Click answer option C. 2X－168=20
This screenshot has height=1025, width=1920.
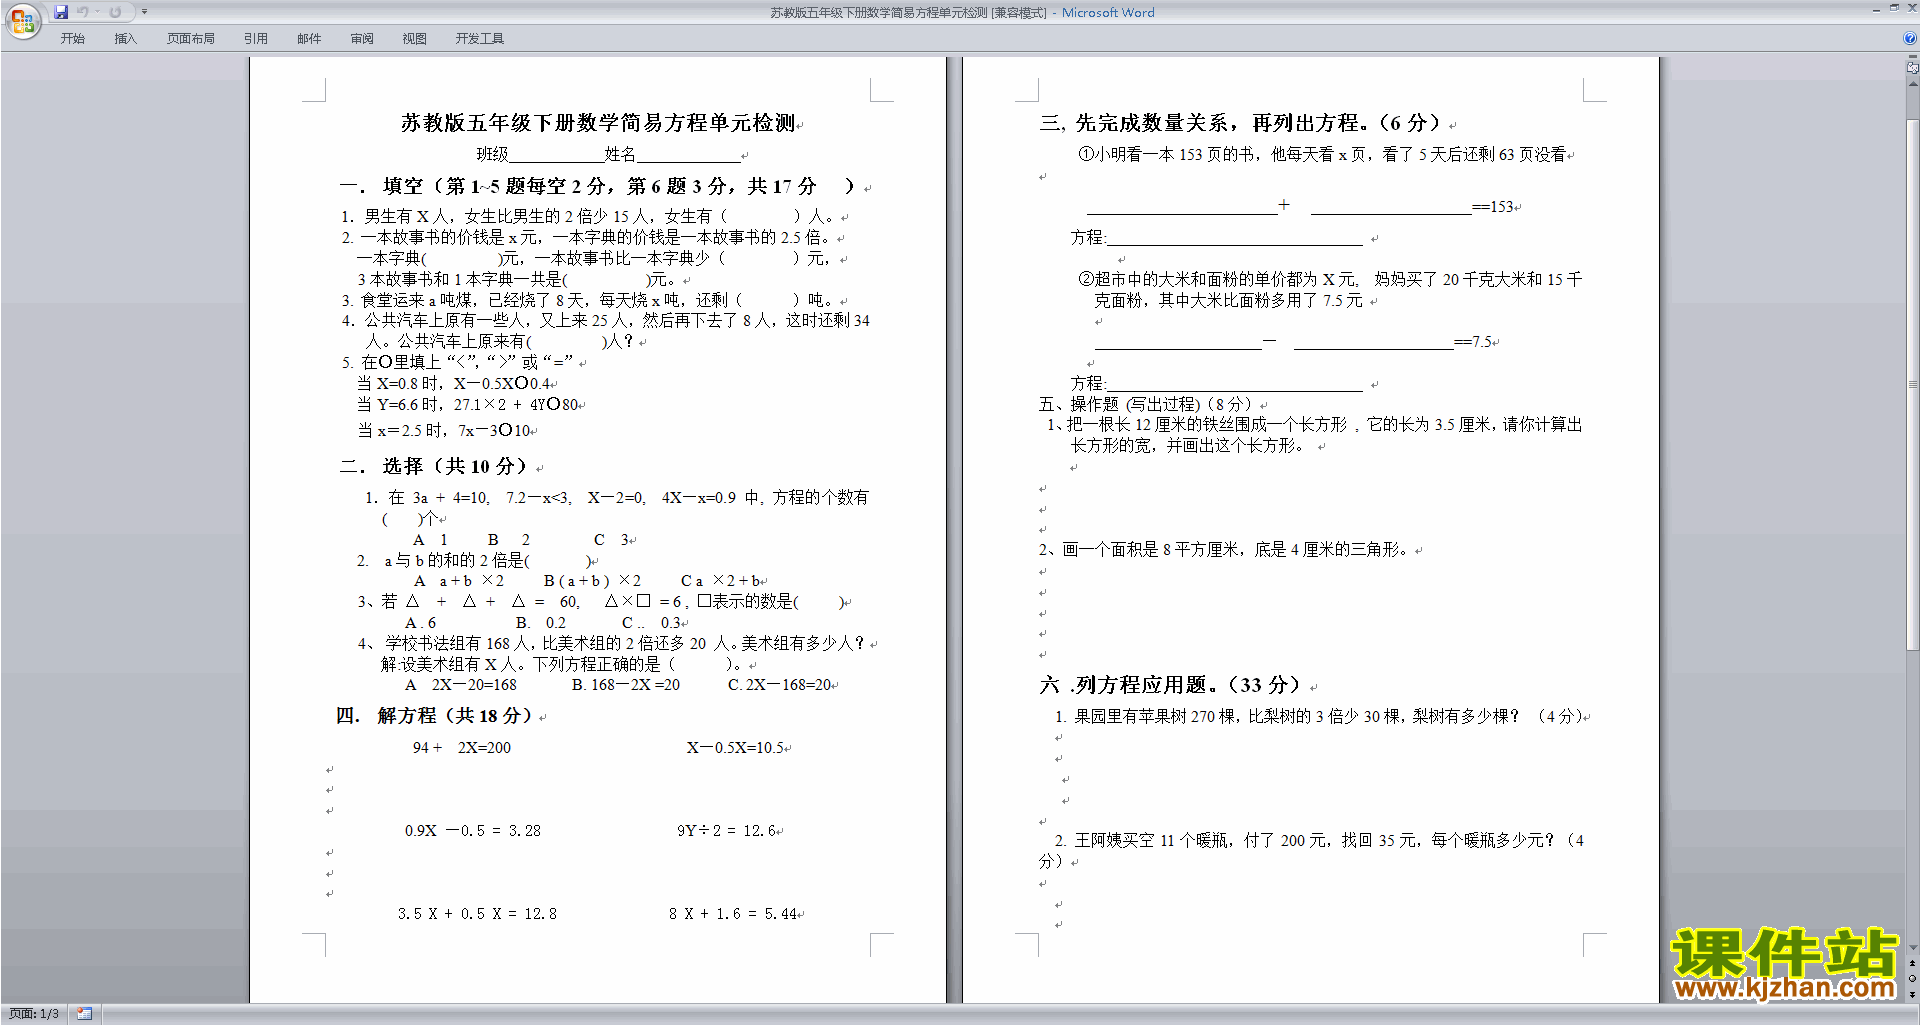coord(781,685)
